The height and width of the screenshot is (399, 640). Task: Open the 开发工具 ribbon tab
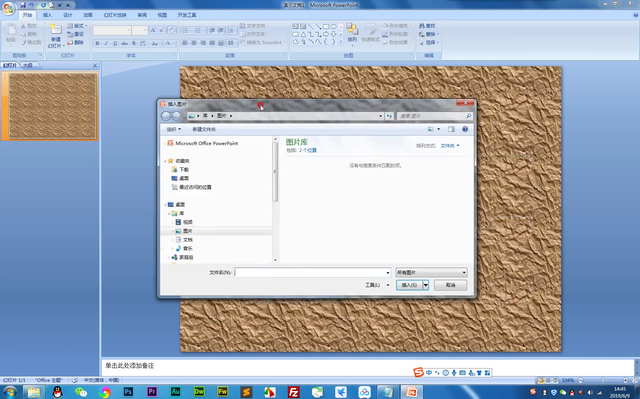tap(187, 15)
